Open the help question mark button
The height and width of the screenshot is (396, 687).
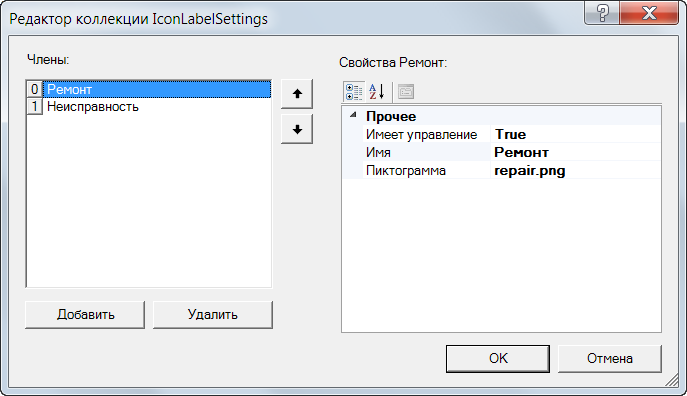[602, 13]
